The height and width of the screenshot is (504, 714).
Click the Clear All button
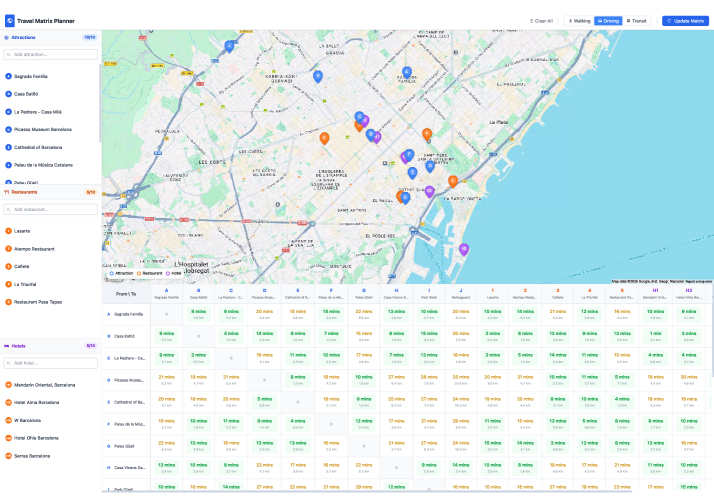click(541, 20)
